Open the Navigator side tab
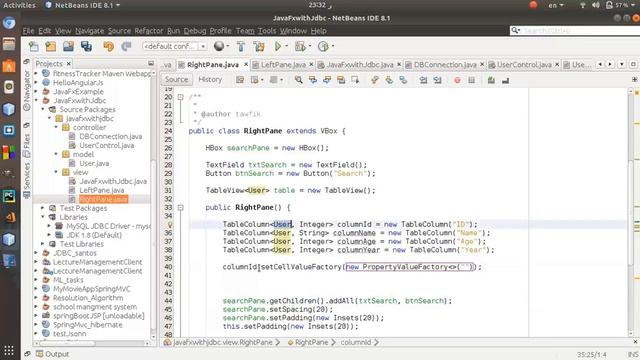The height and width of the screenshot is (360, 640). tap(27, 91)
